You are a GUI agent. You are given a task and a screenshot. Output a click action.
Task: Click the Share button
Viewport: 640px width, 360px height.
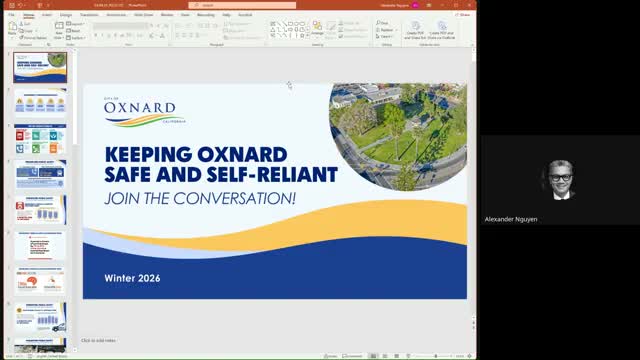pyautogui.click(x=463, y=15)
